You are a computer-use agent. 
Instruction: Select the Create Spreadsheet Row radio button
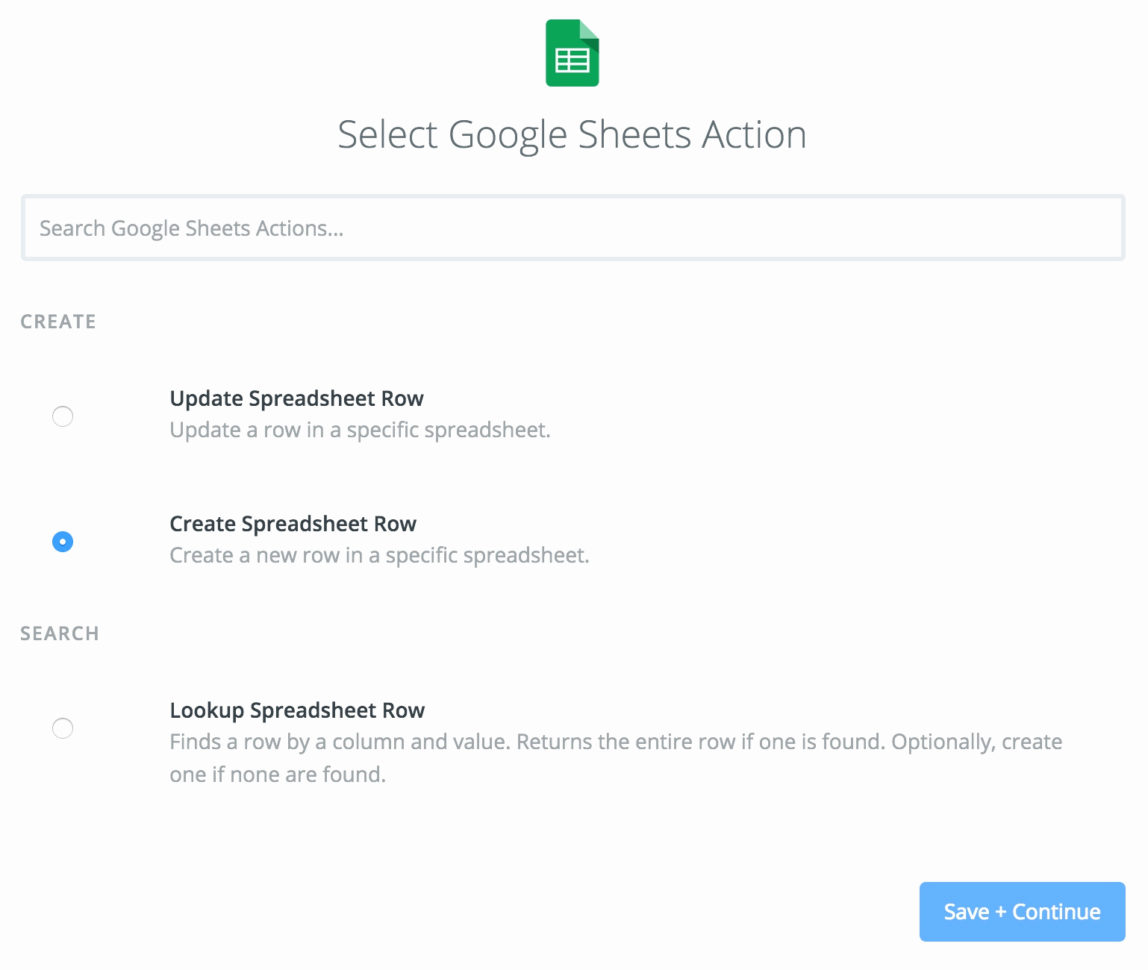[62, 541]
